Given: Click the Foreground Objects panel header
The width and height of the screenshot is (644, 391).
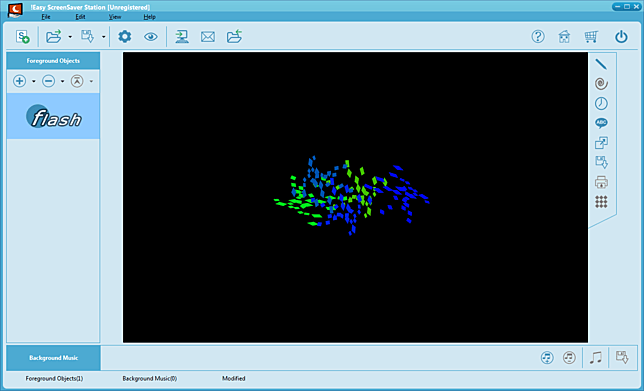Looking at the screenshot, I should [x=53, y=61].
